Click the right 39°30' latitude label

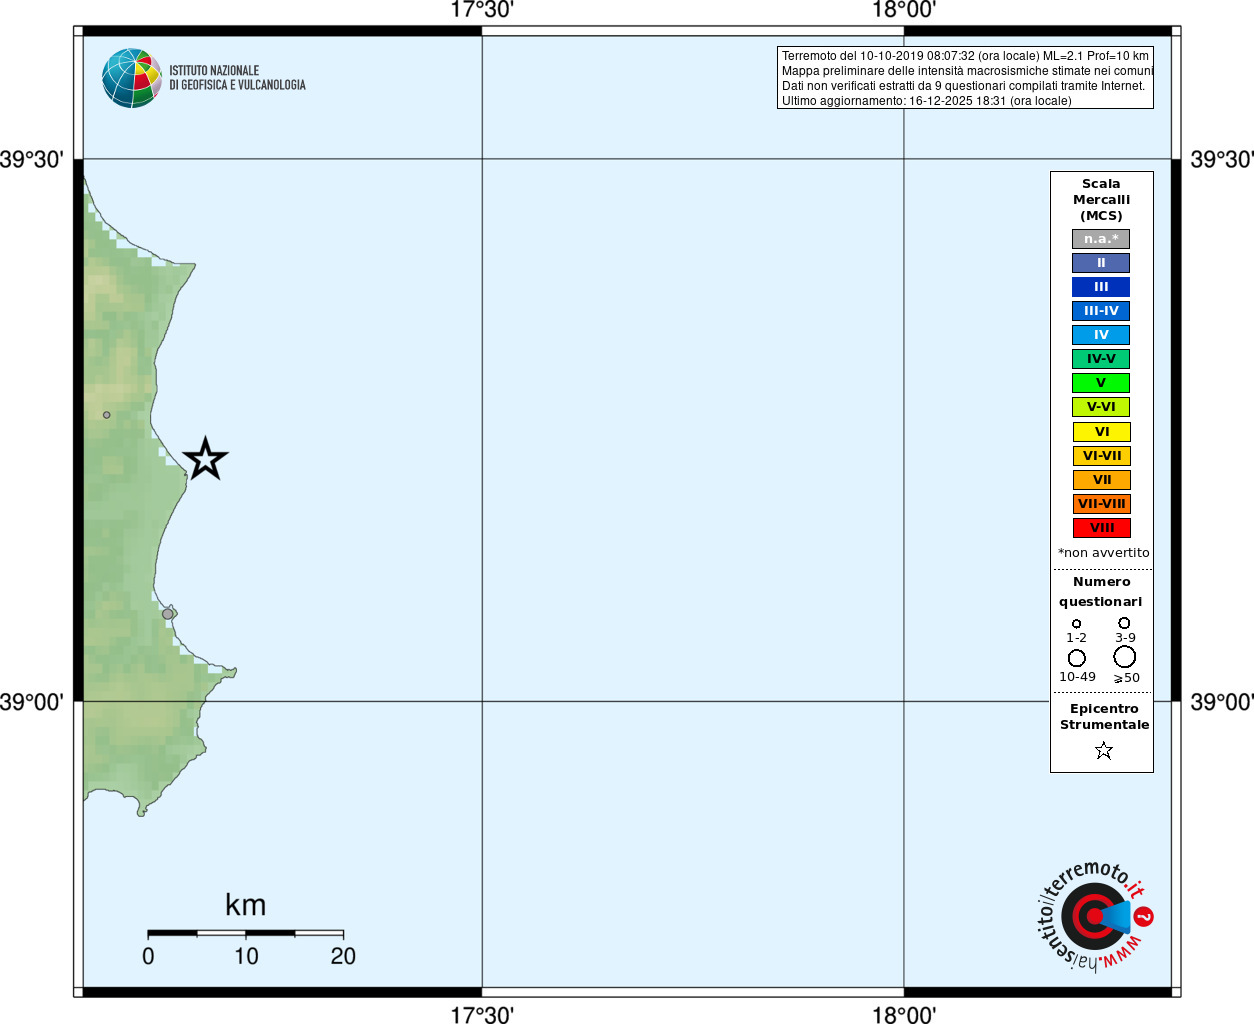pos(1222,159)
